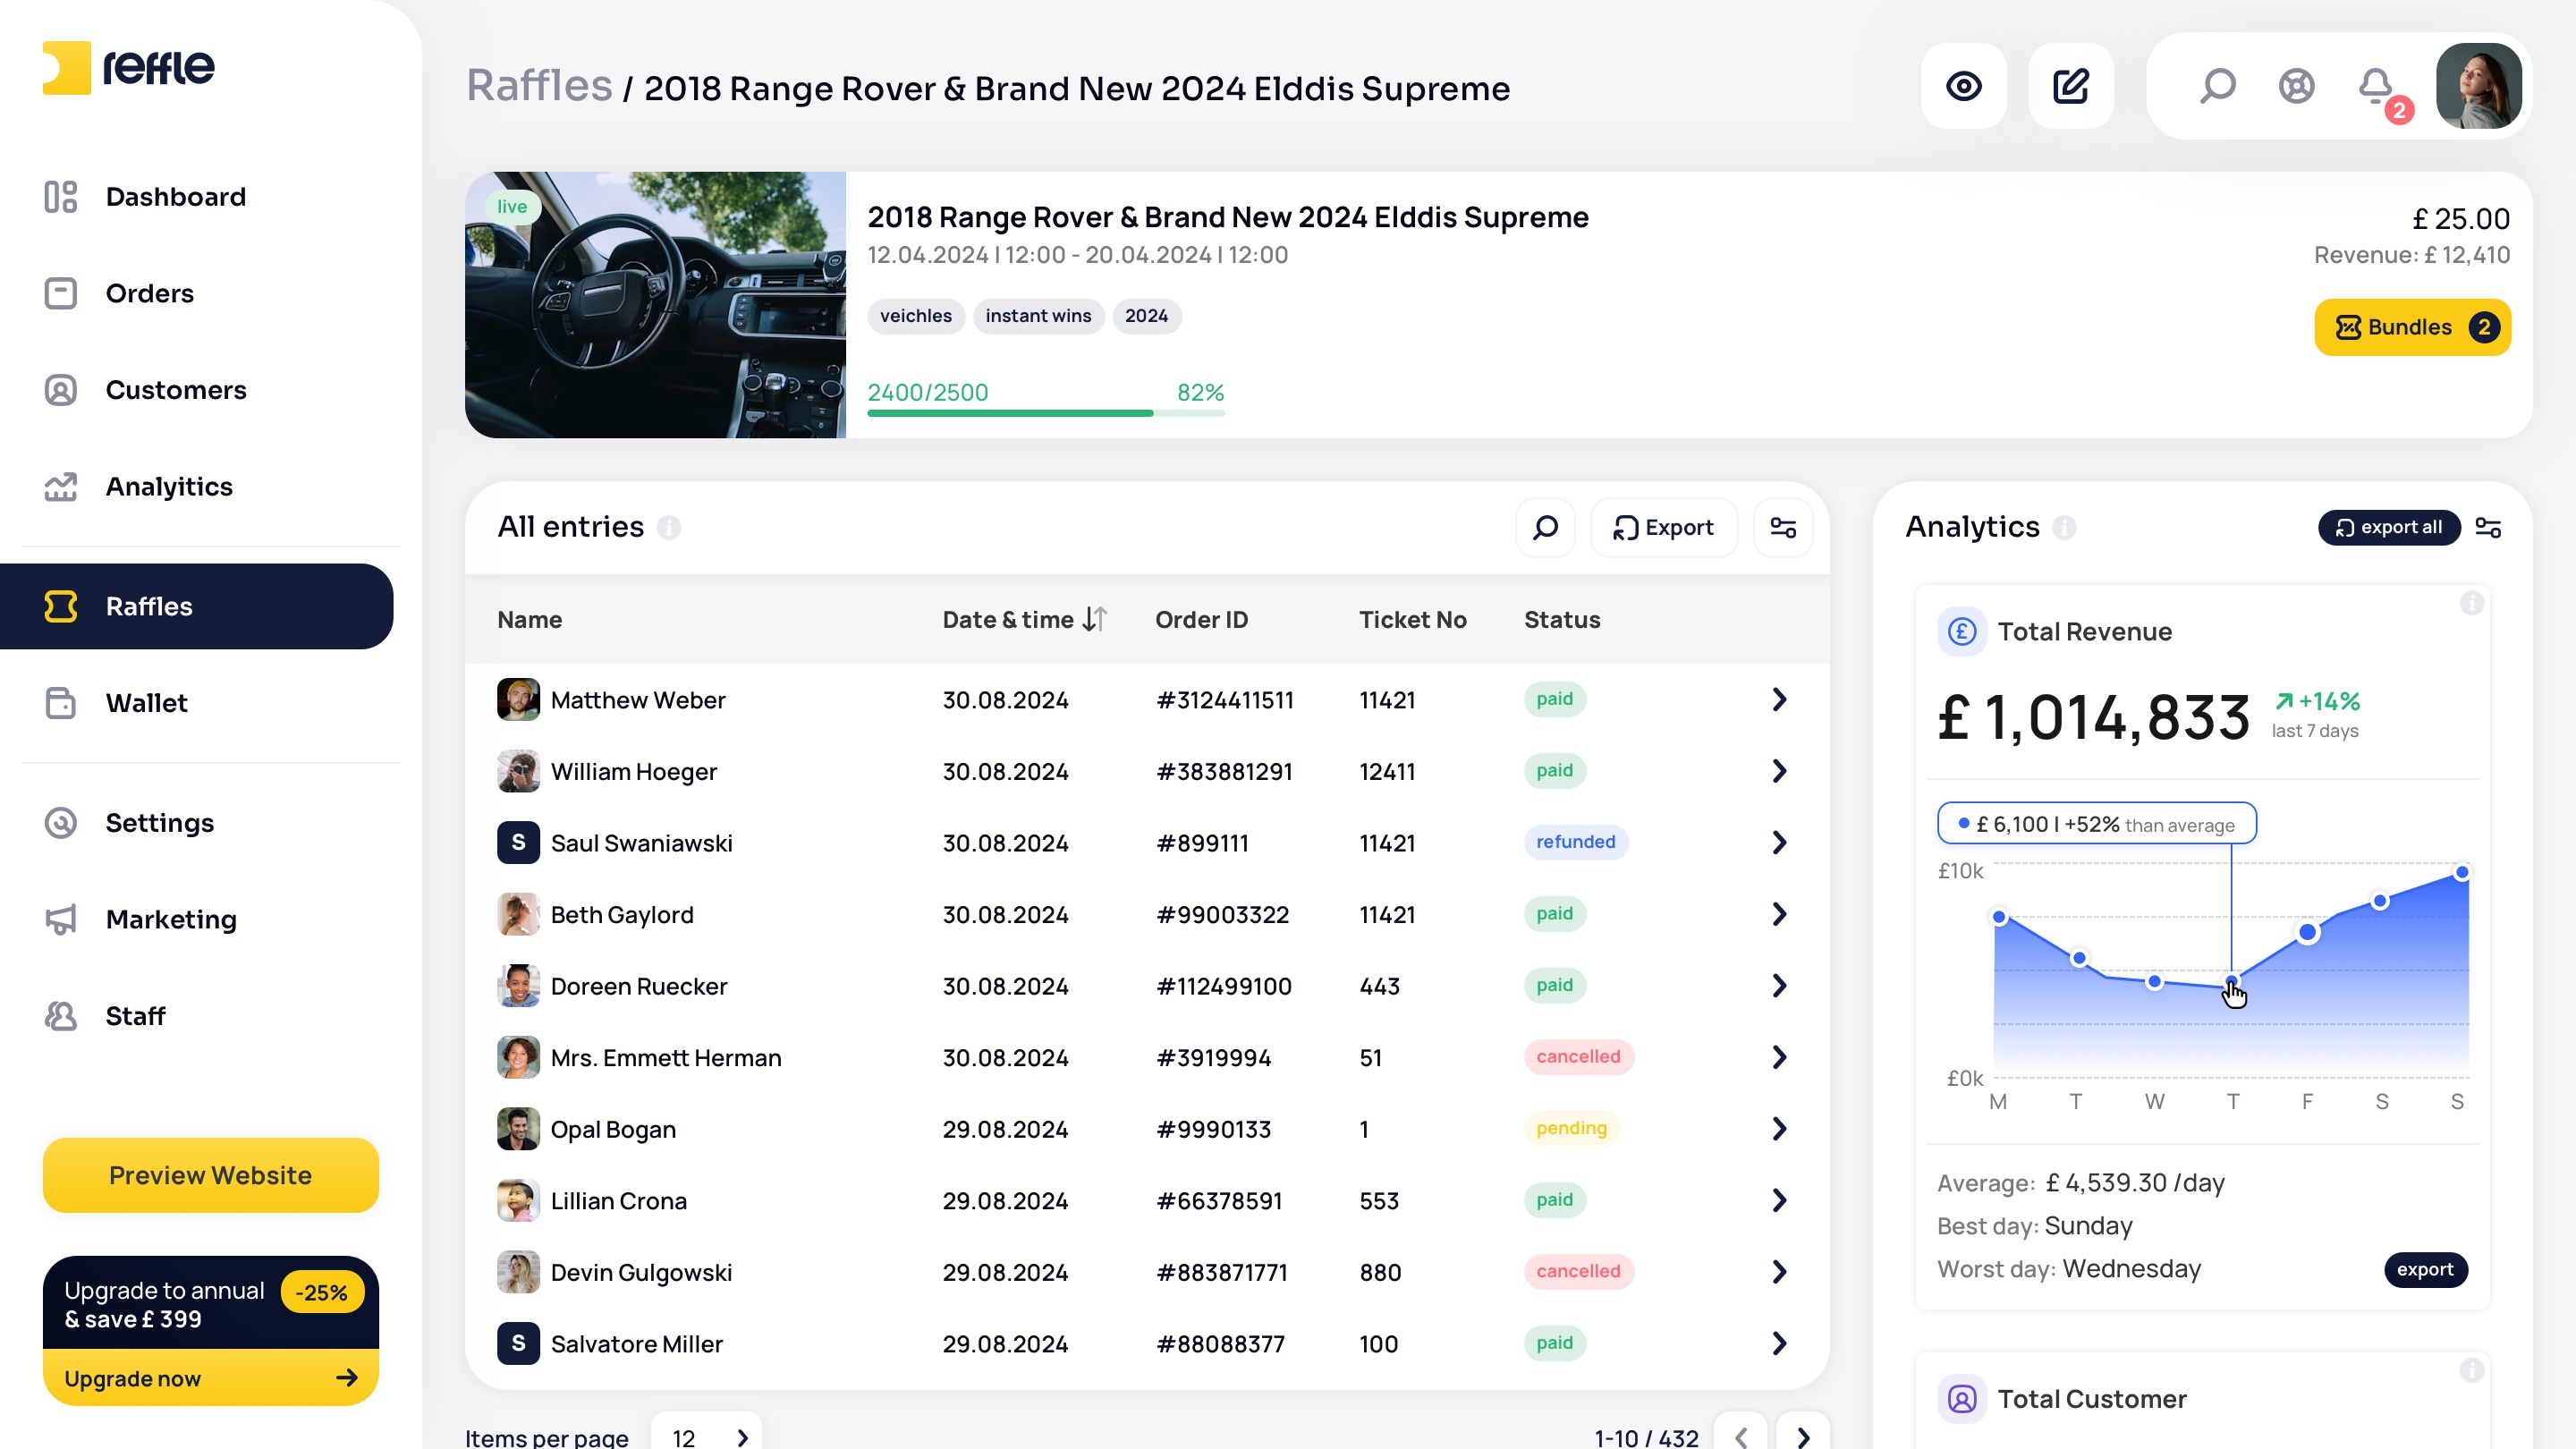
Task: Expand Salvatore Miller's entry row
Action: point(1779,1343)
